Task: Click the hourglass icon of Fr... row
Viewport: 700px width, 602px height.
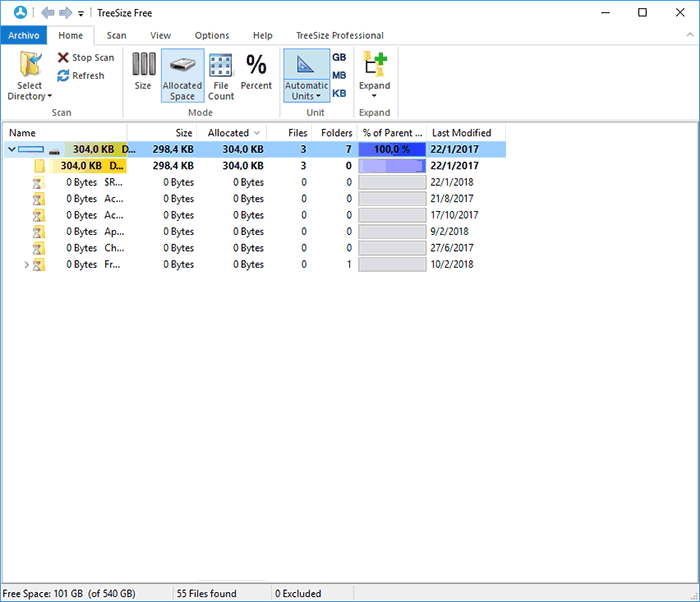Action: pos(39,264)
